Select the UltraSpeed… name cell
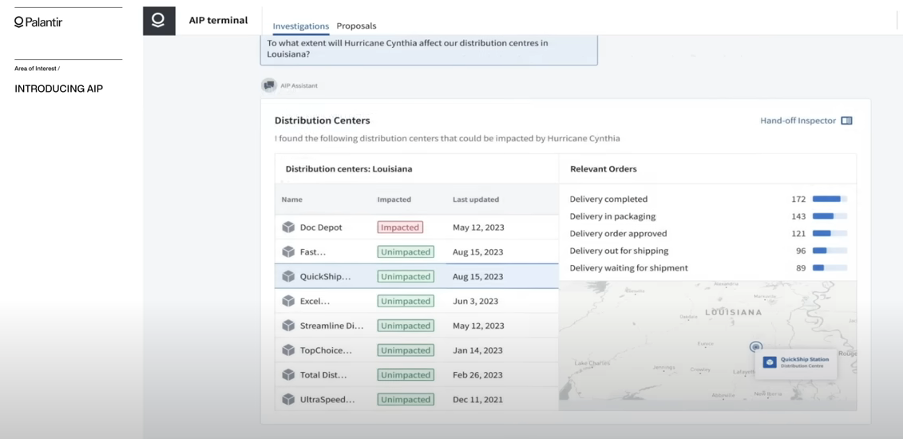The width and height of the screenshot is (904, 440). pos(327,399)
